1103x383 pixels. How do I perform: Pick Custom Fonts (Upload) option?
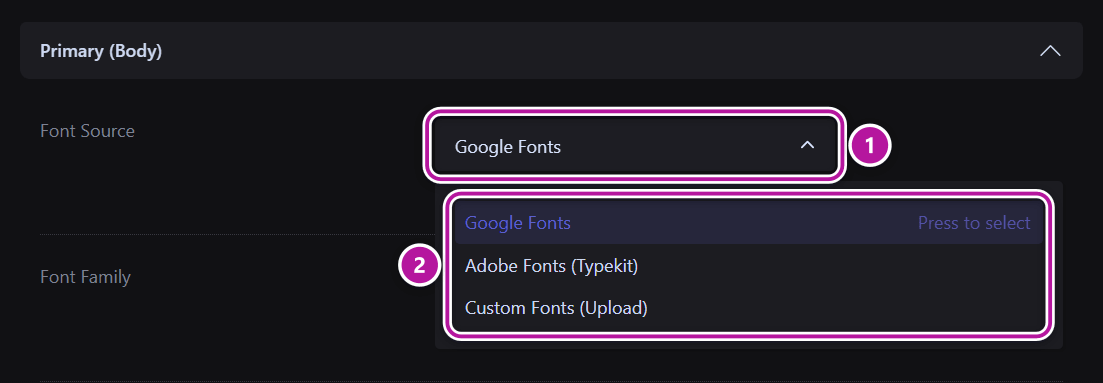pyautogui.click(x=748, y=308)
